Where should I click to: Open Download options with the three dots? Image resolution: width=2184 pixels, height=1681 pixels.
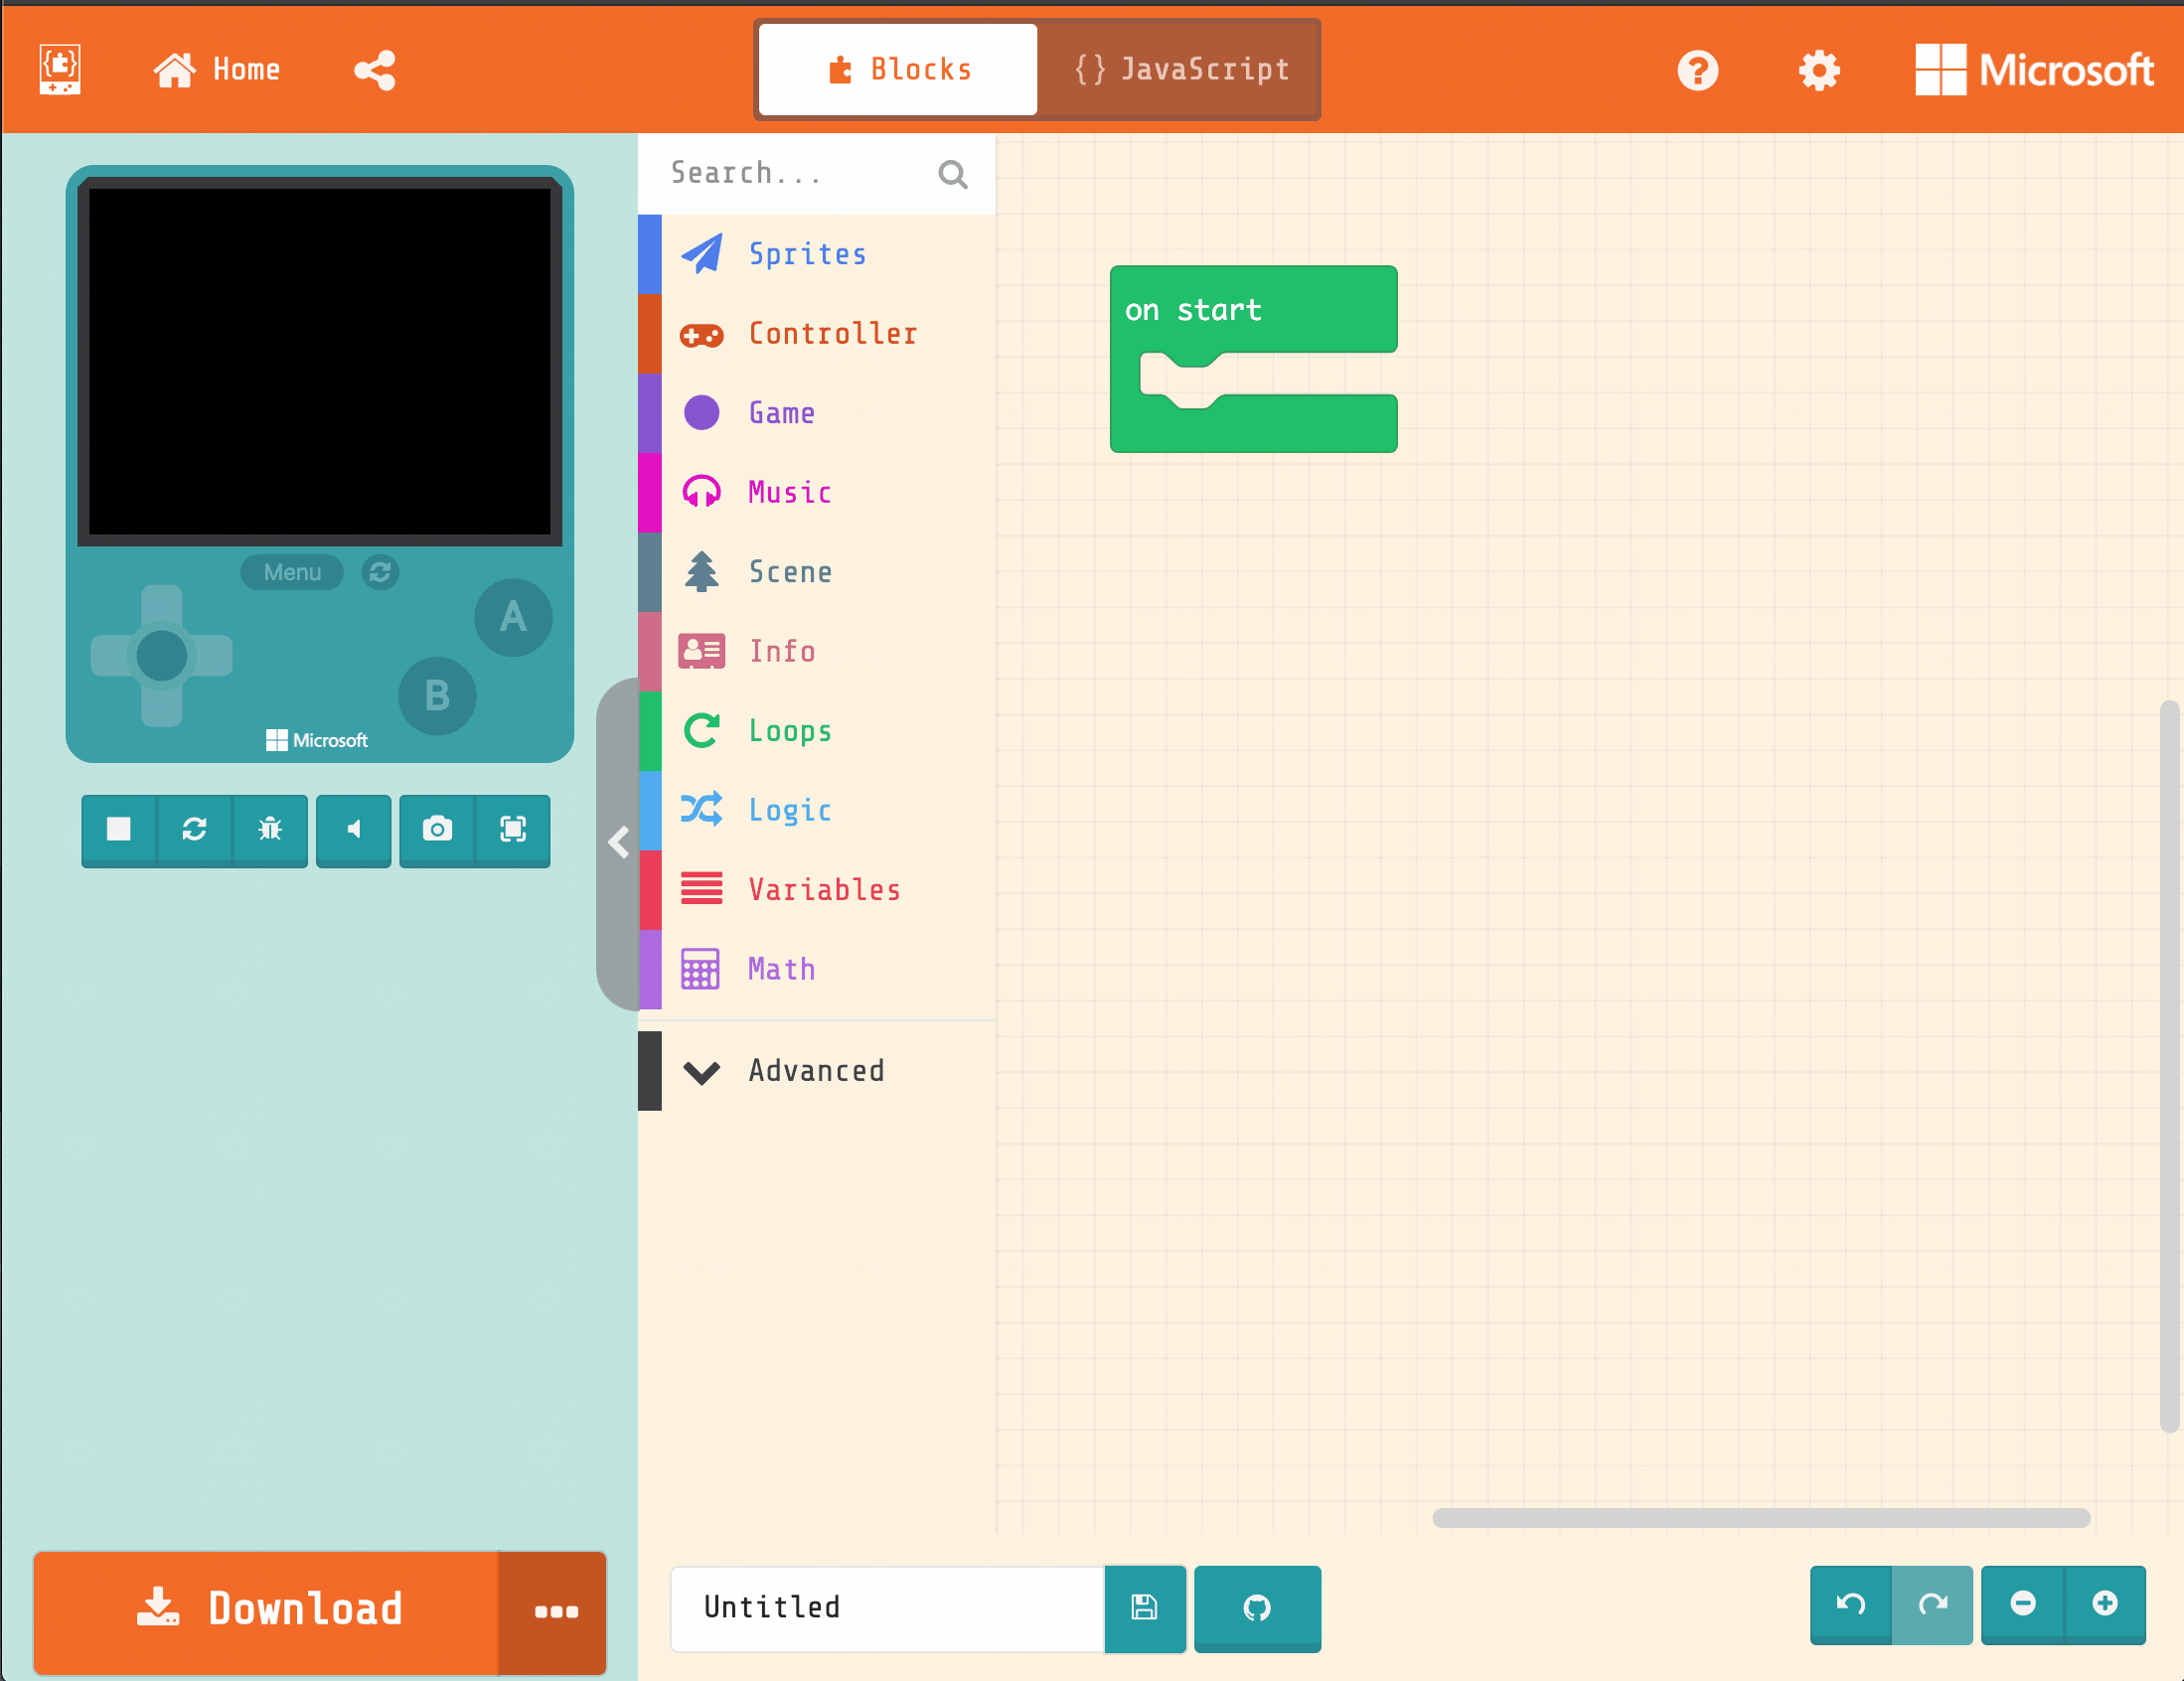(x=555, y=1611)
